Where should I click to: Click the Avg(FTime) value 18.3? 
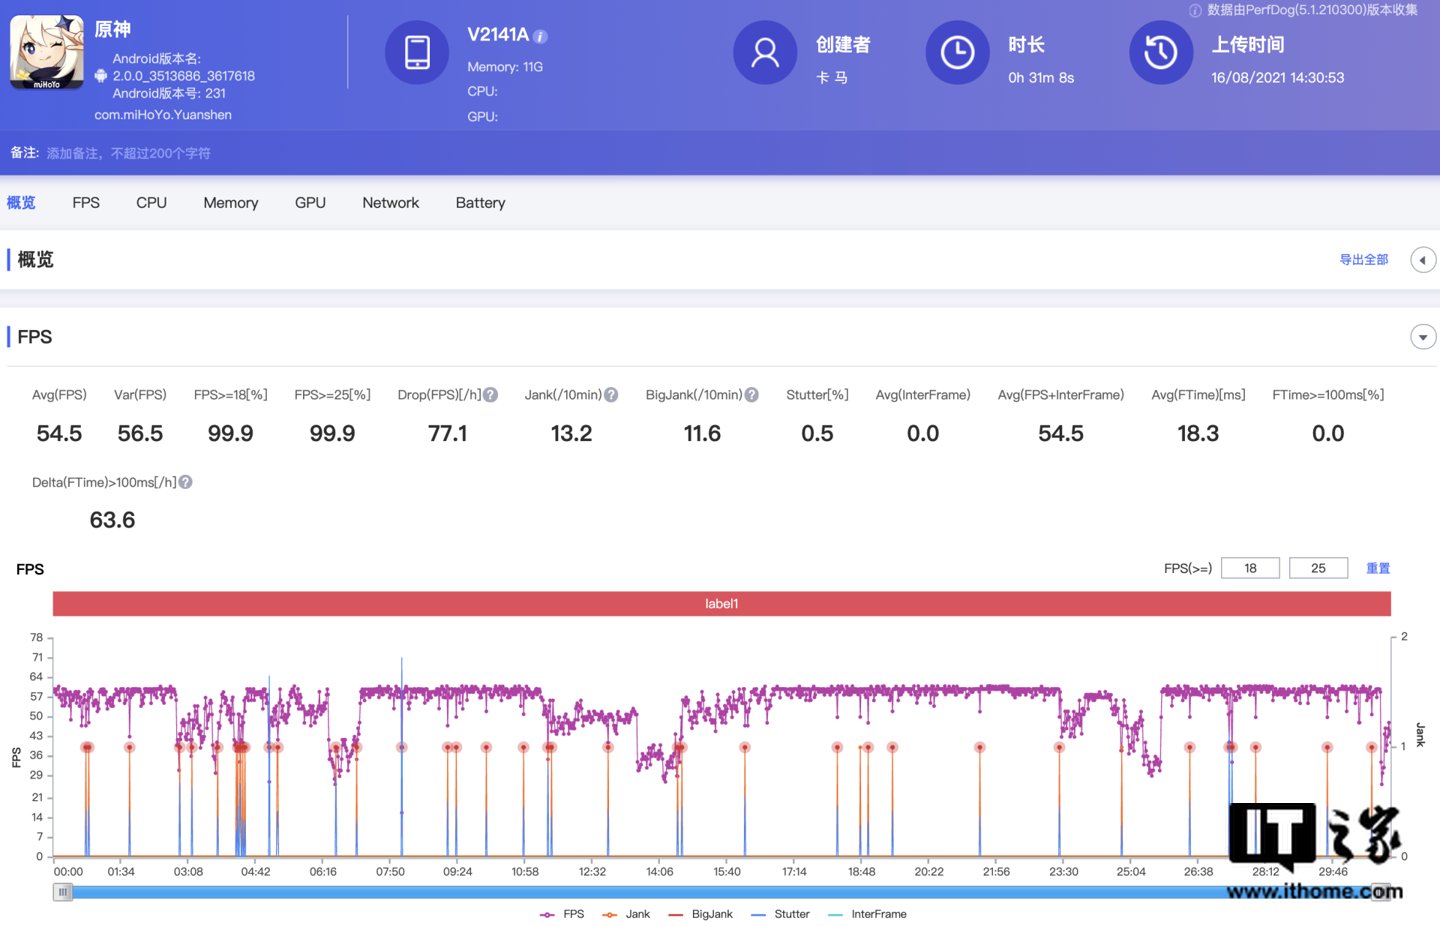1198,433
